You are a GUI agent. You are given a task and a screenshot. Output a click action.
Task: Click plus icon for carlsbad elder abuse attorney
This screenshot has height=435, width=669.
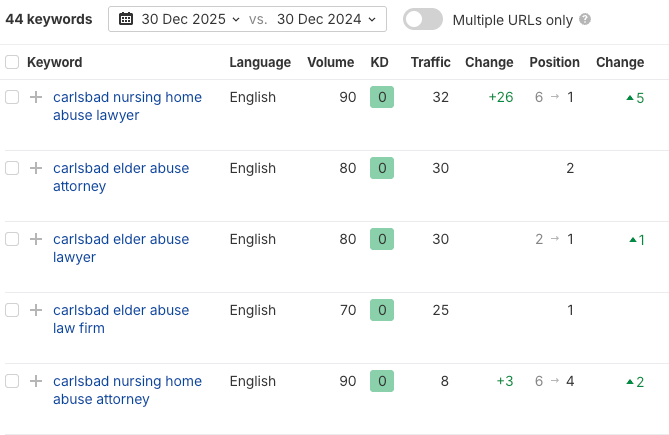pos(36,168)
